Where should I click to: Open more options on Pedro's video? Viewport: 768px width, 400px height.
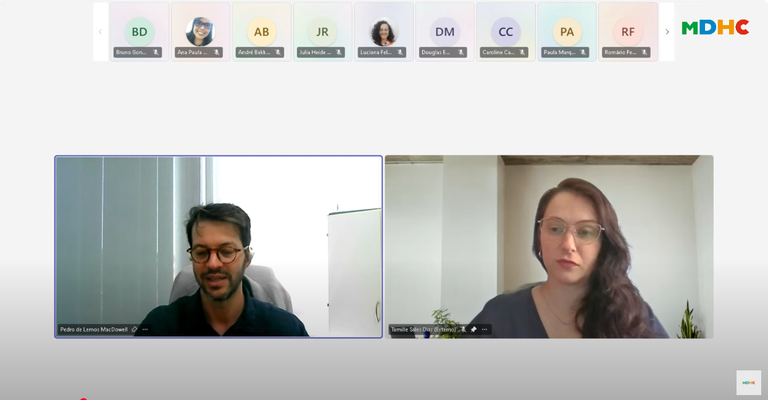(145, 329)
